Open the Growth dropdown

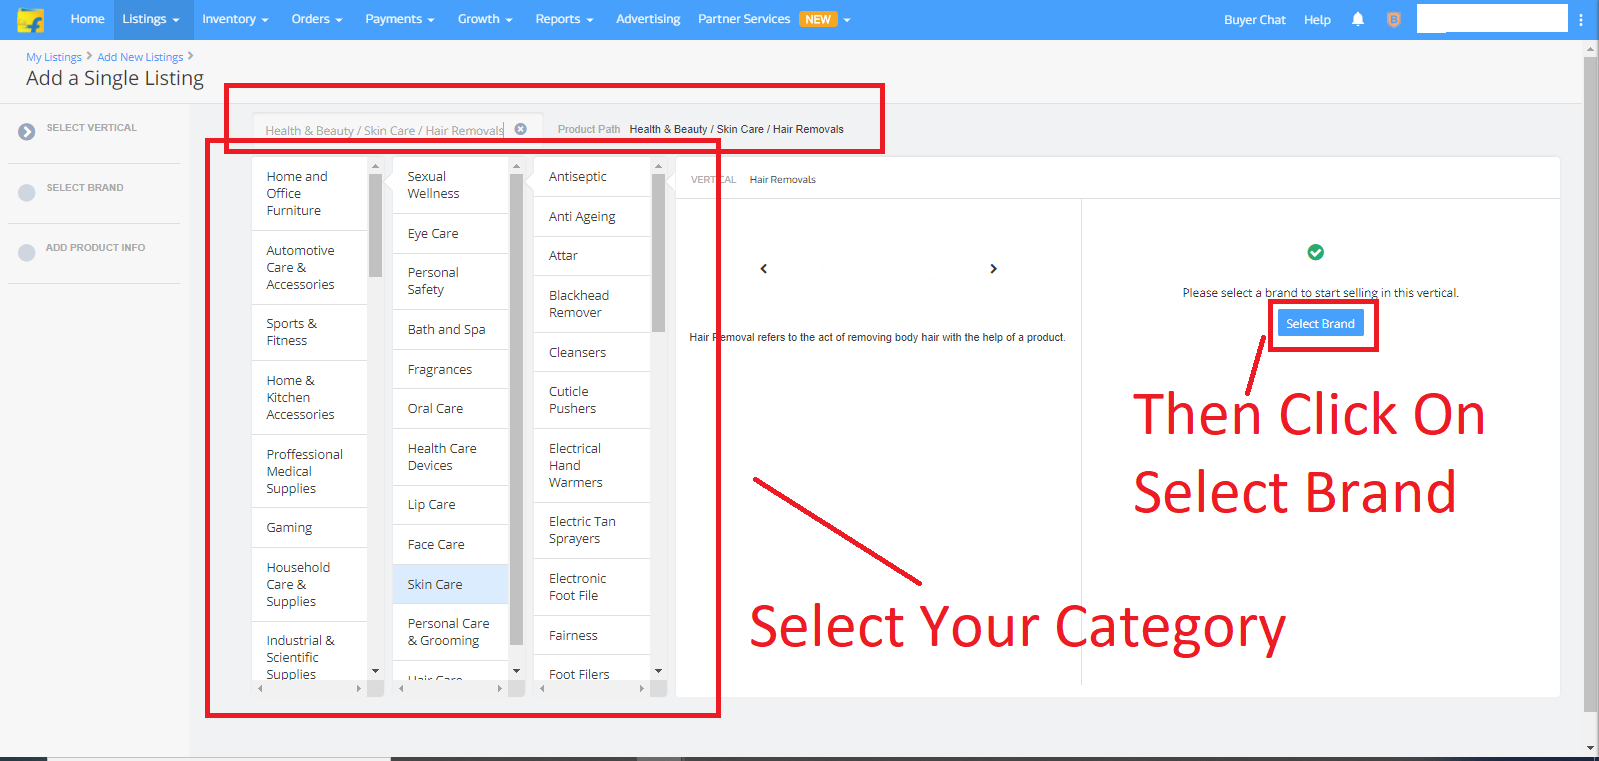pyautogui.click(x=485, y=19)
